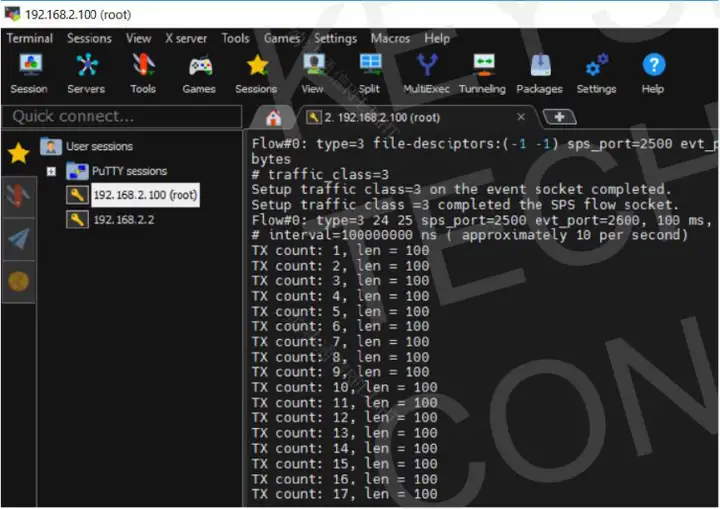This screenshot has width=720, height=509.
Task: Open the Tools menu
Action: (235, 38)
